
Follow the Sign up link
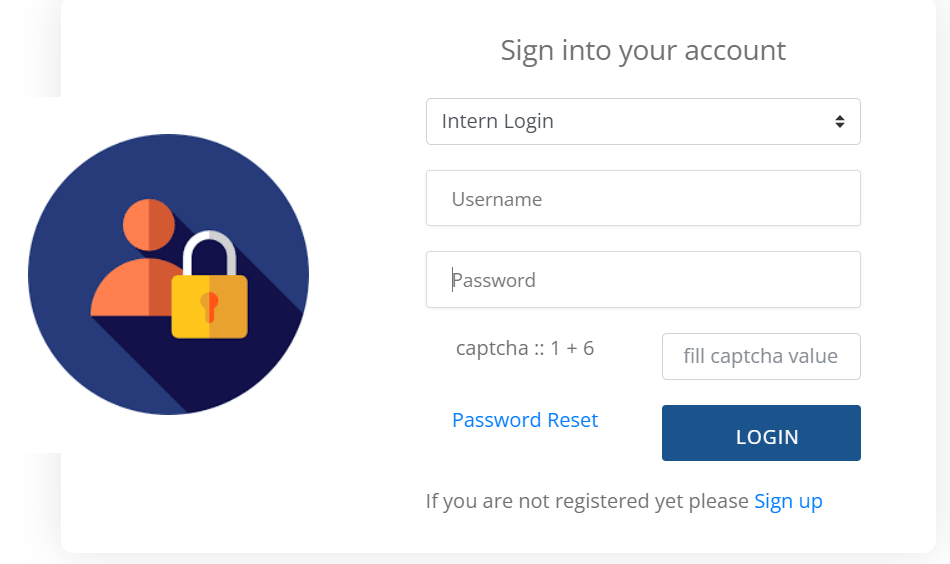(x=788, y=501)
